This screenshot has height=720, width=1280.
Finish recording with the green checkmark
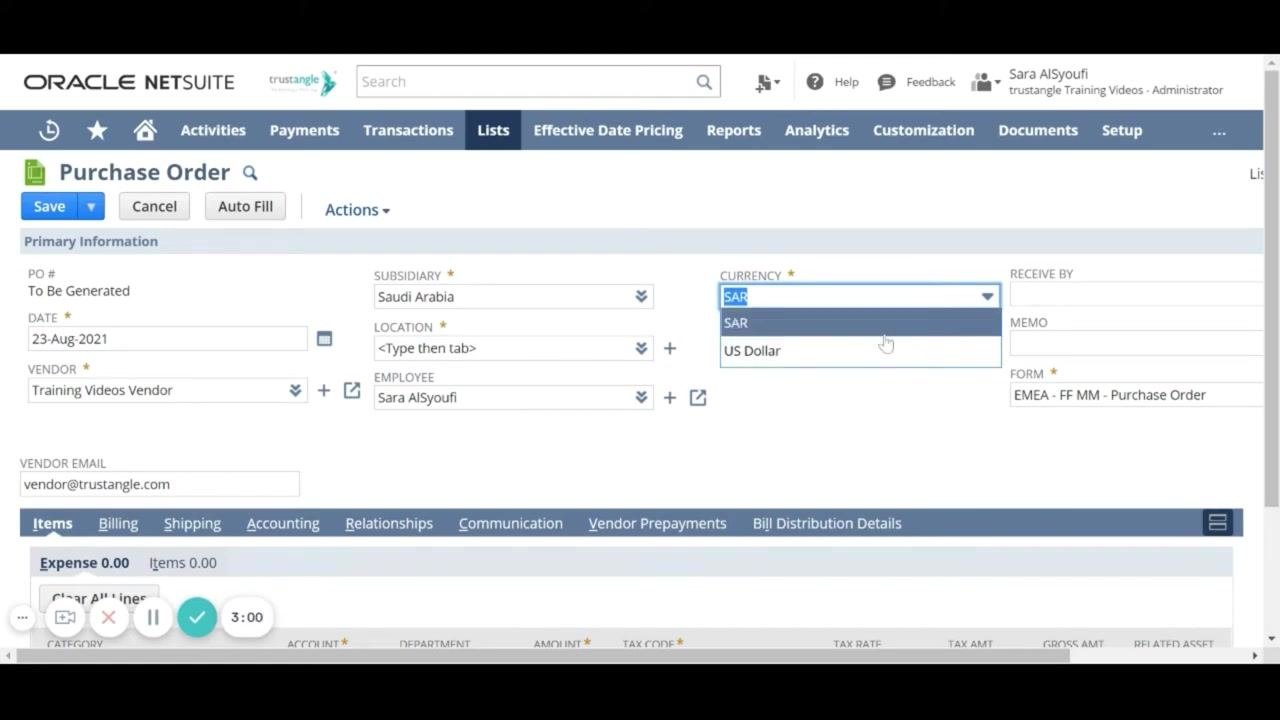197,617
